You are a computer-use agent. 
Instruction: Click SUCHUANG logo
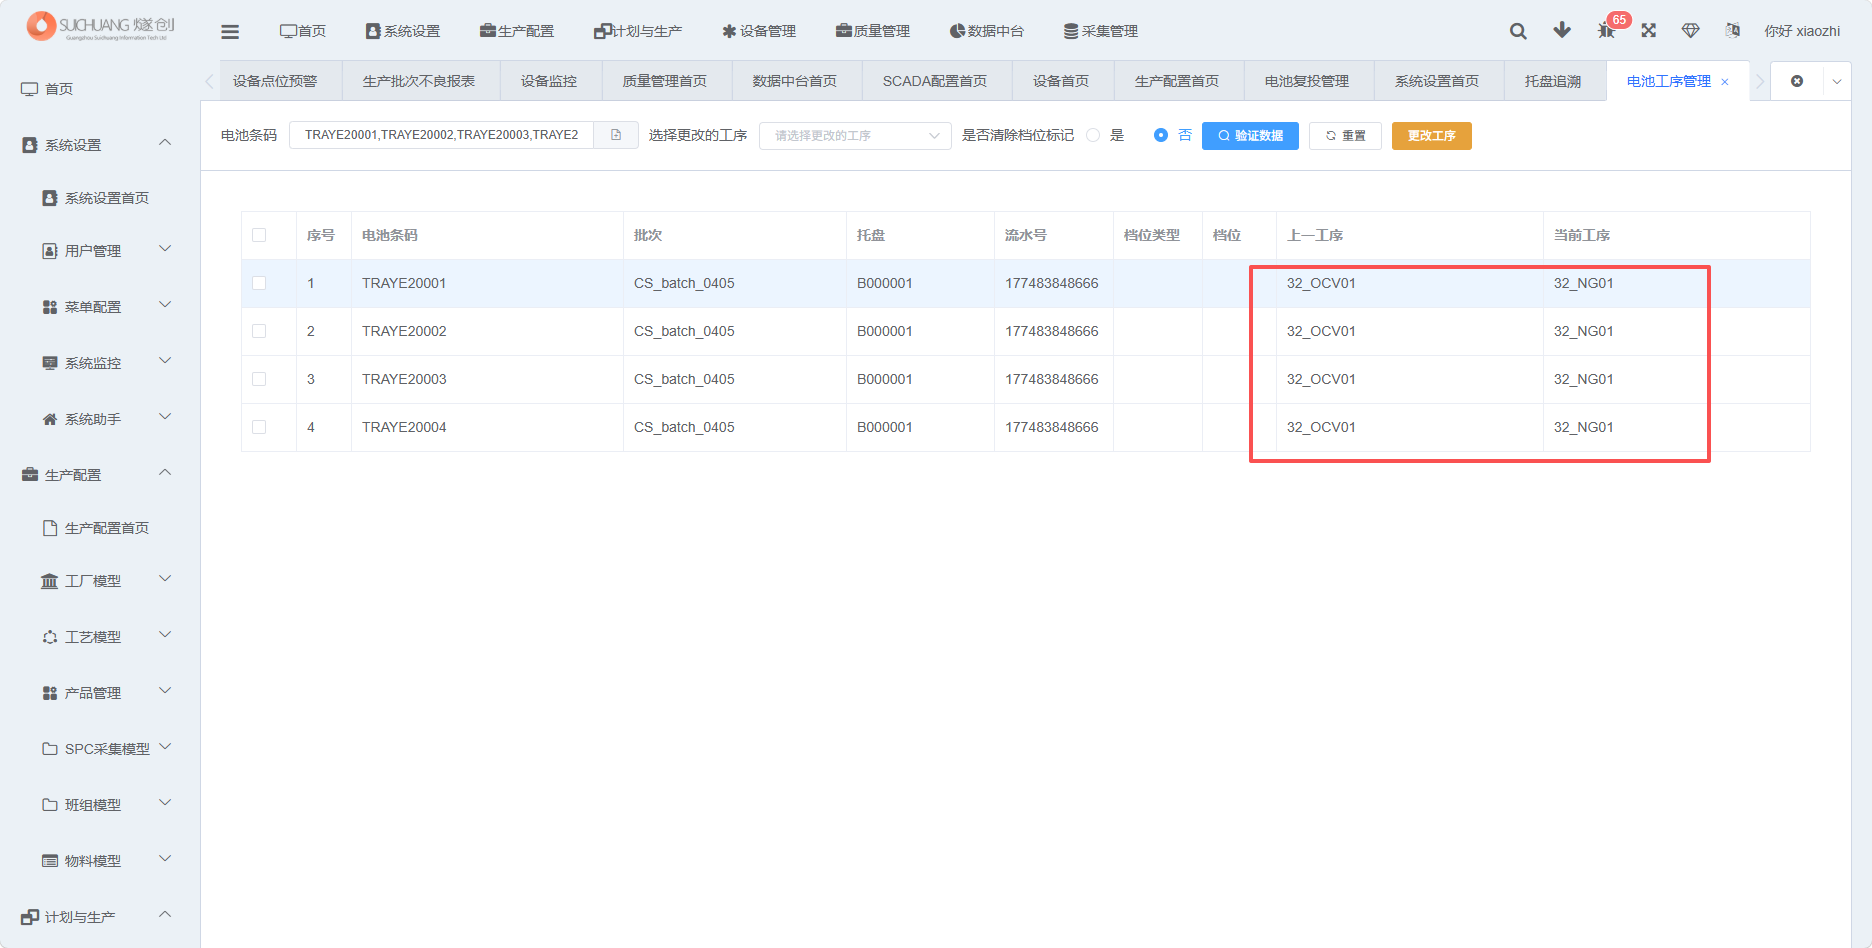(x=100, y=26)
